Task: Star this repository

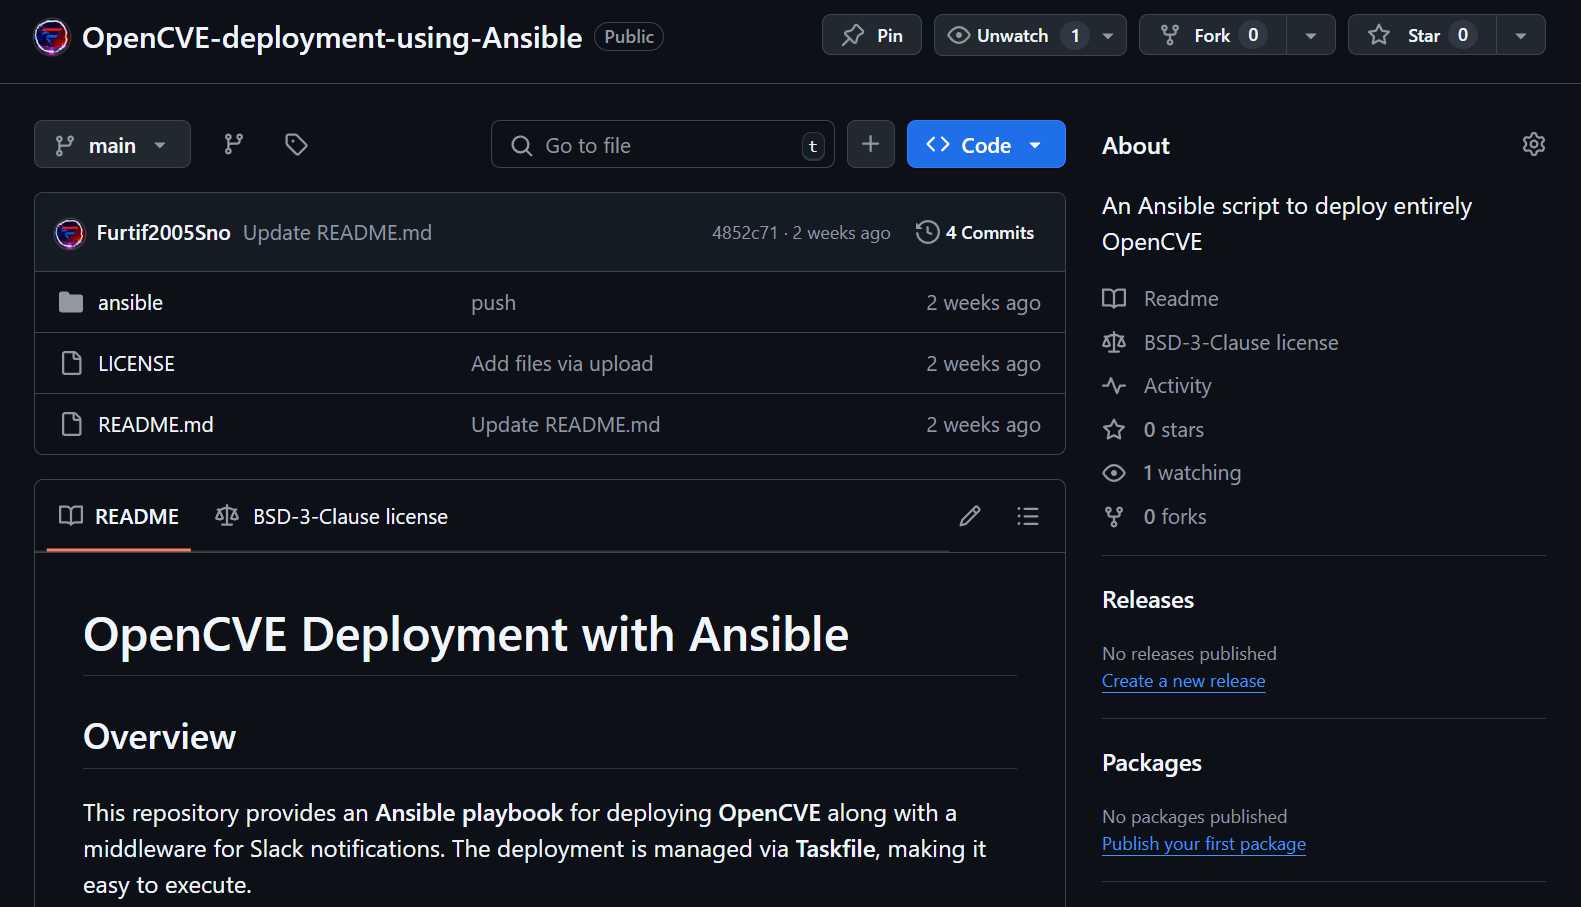Action: pos(1422,35)
